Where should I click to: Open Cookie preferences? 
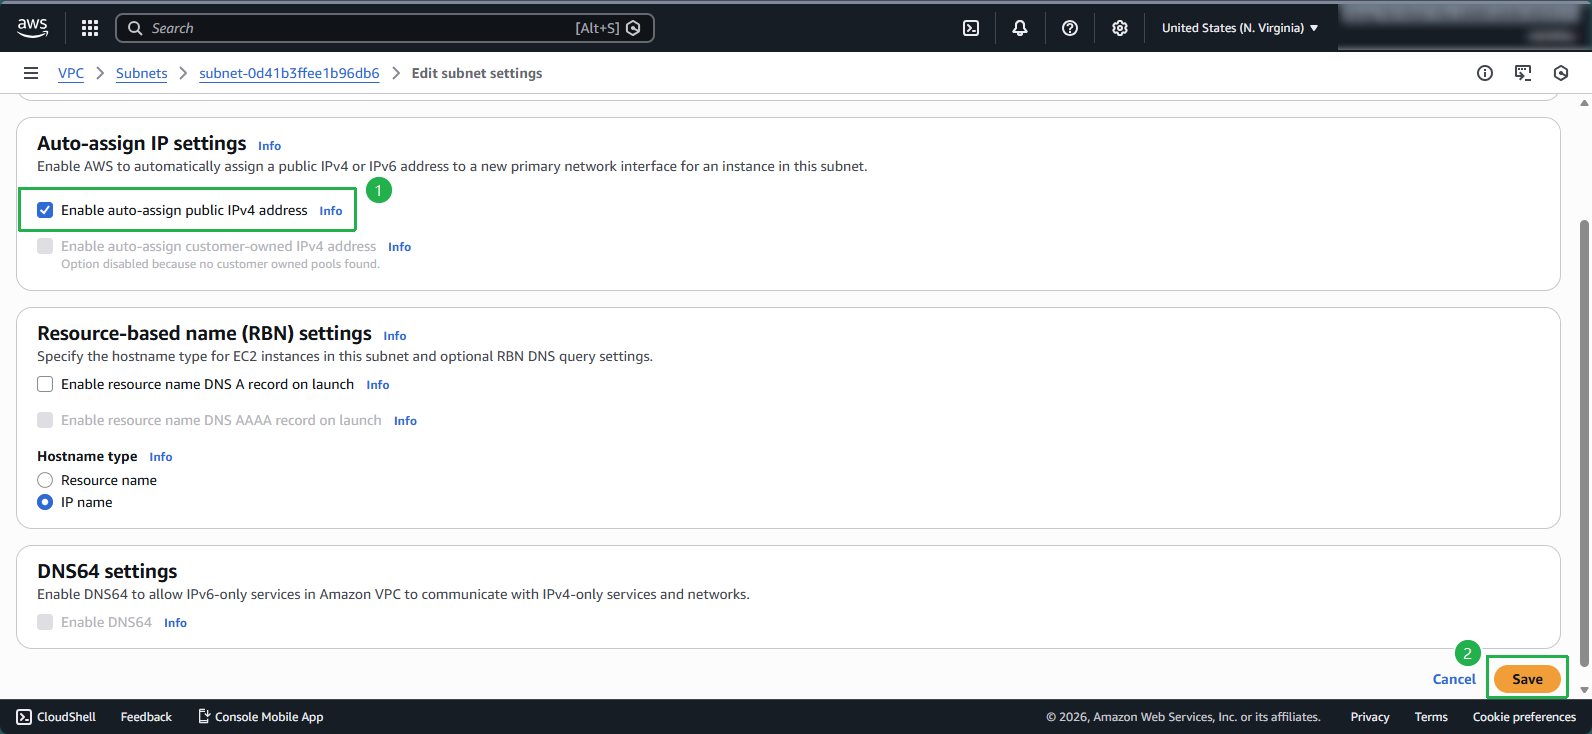(x=1524, y=717)
